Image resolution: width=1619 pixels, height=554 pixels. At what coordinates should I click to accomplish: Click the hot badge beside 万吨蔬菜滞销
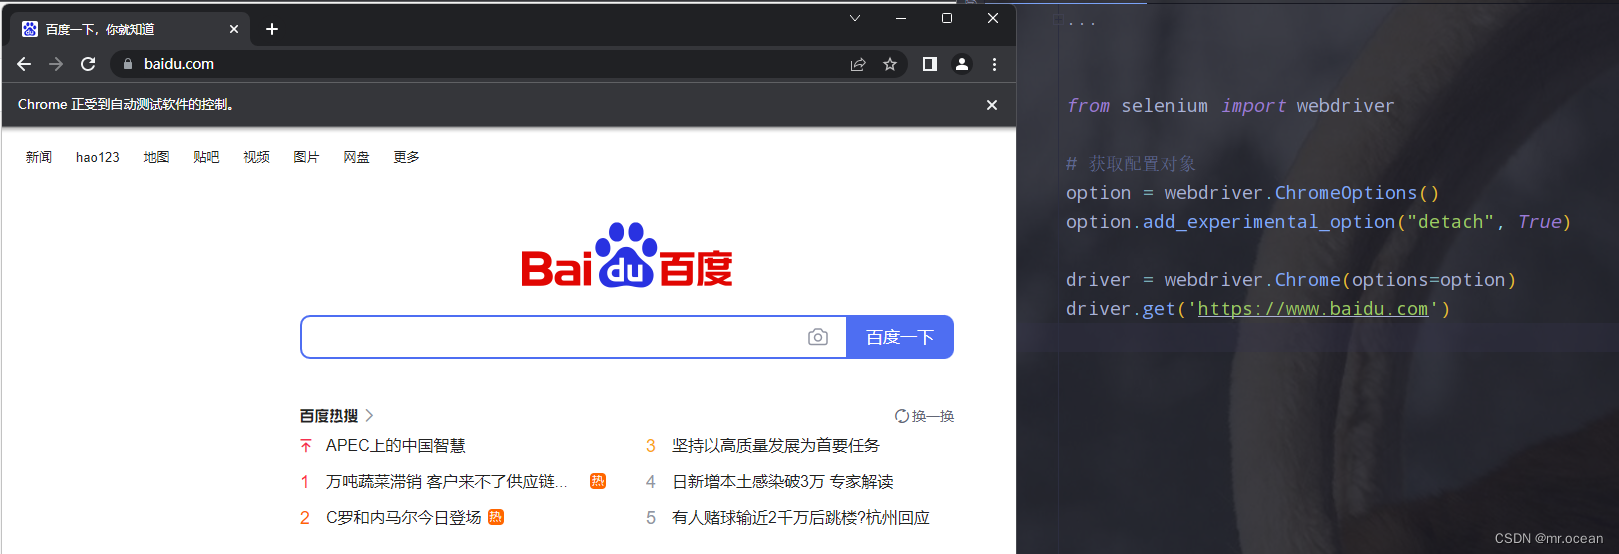click(x=598, y=481)
